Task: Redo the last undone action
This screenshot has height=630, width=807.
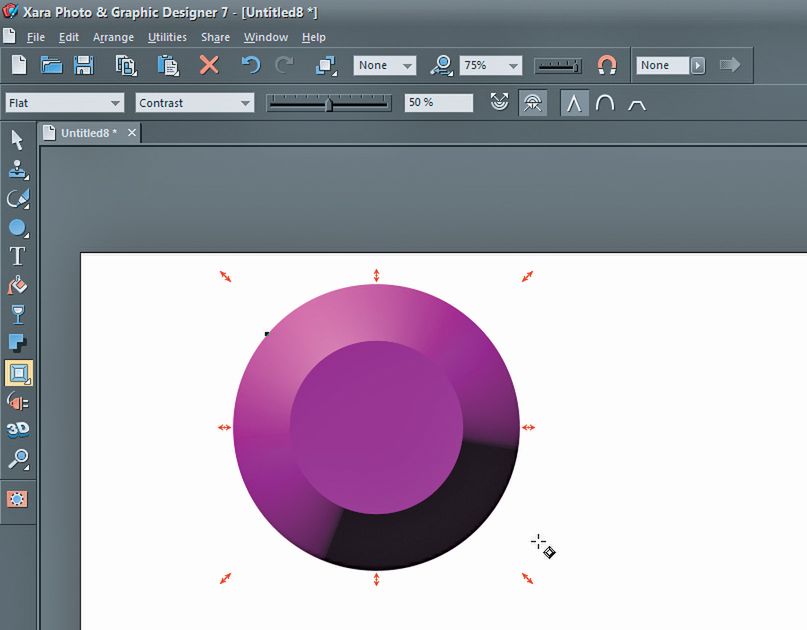Action: pyautogui.click(x=284, y=65)
